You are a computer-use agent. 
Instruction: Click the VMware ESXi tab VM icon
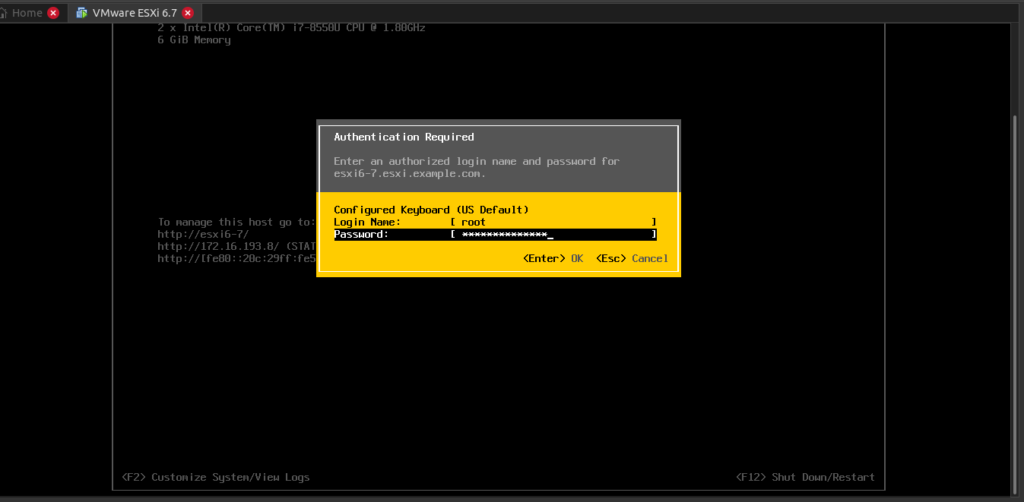82,13
